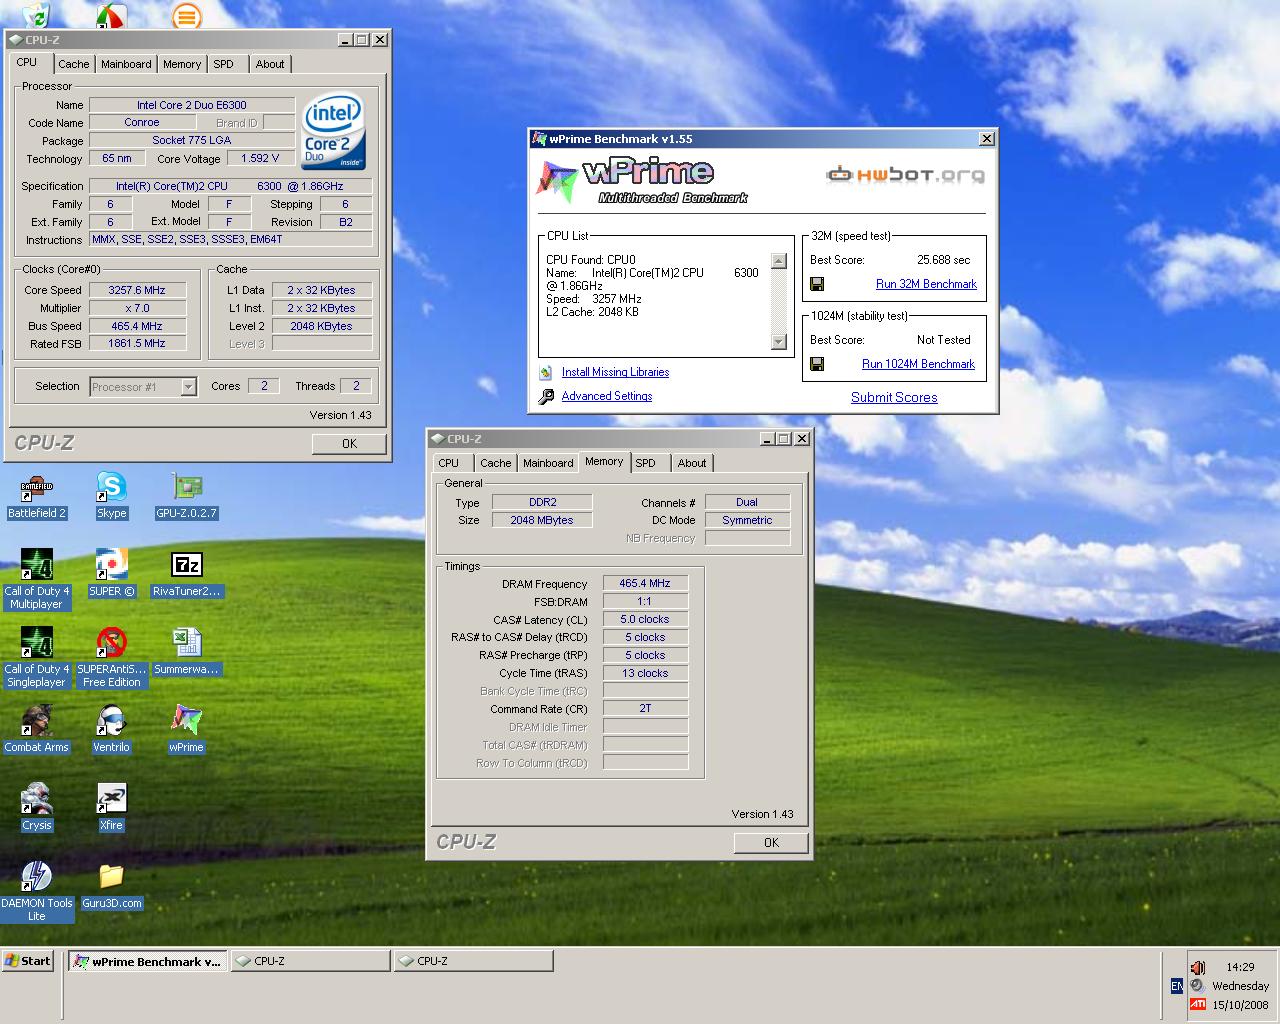
Task: Launch Skype desktop icon
Action: point(111,497)
